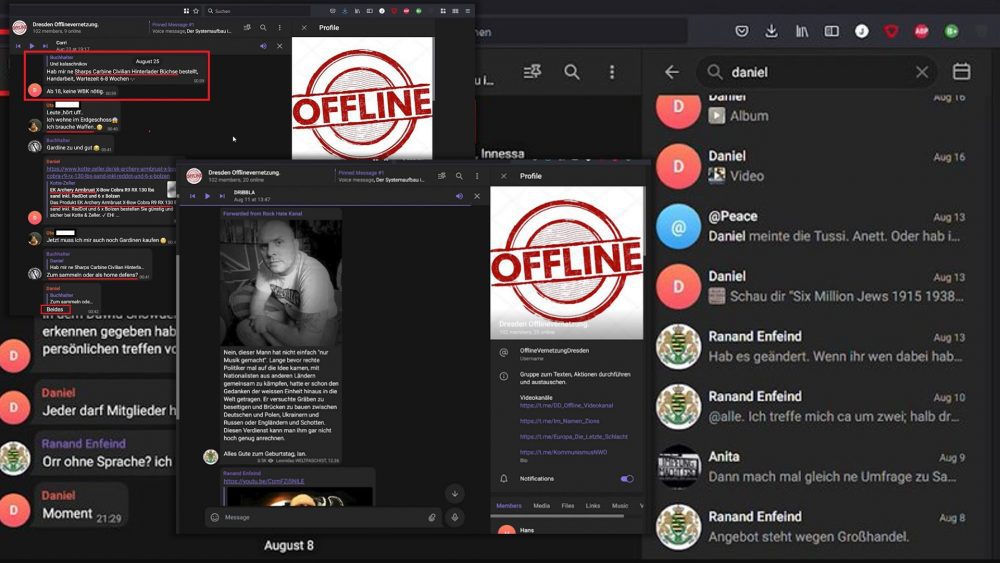Open hamburger menu in upper-left browser toolbar
Image resolution: width=1000 pixels, height=563 pixels.
click(x=467, y=11)
